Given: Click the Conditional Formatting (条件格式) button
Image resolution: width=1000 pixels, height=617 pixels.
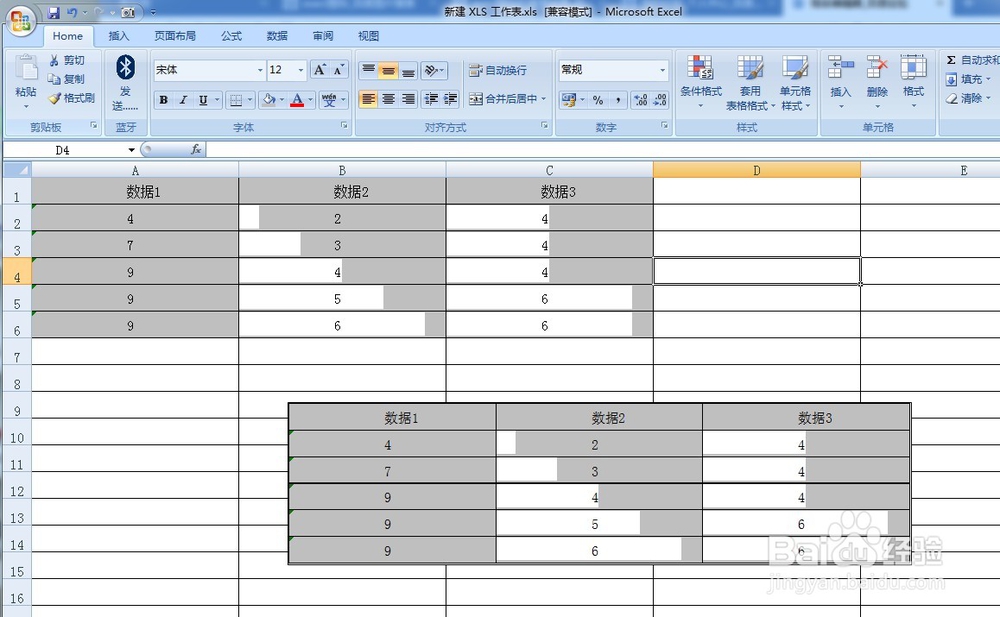Looking at the screenshot, I should (701, 85).
